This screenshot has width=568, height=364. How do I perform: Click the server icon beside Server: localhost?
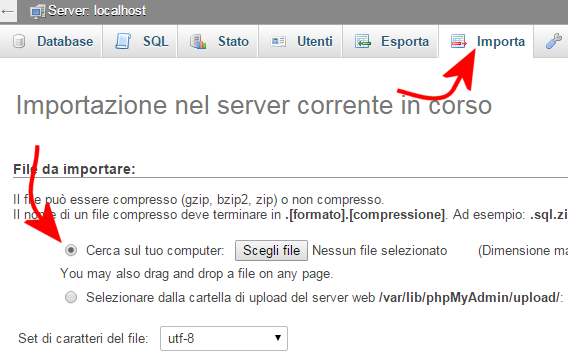[38, 12]
